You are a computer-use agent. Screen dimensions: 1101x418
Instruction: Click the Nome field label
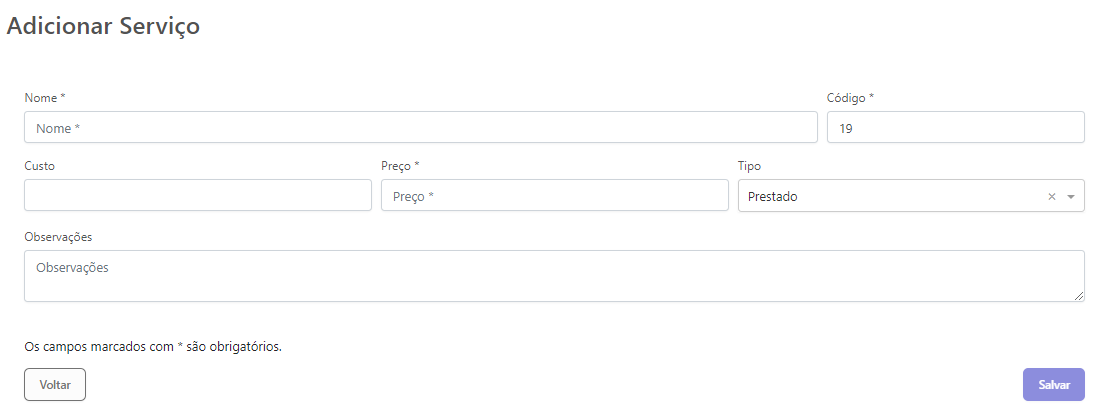click(x=44, y=98)
